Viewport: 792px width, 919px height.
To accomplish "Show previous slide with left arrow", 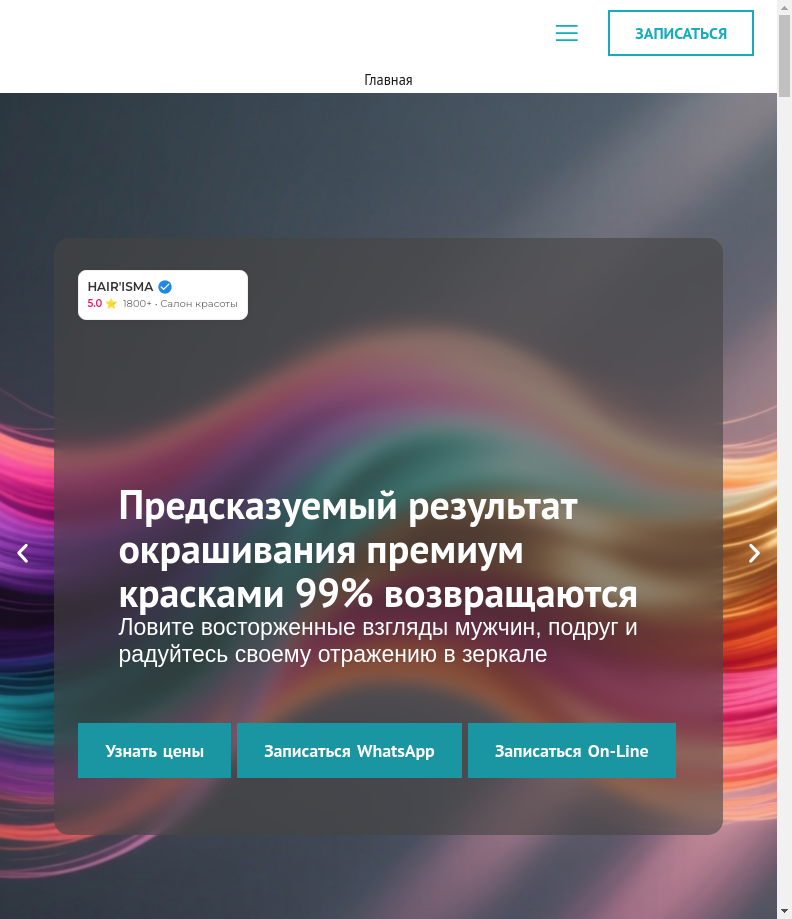I will (22, 553).
